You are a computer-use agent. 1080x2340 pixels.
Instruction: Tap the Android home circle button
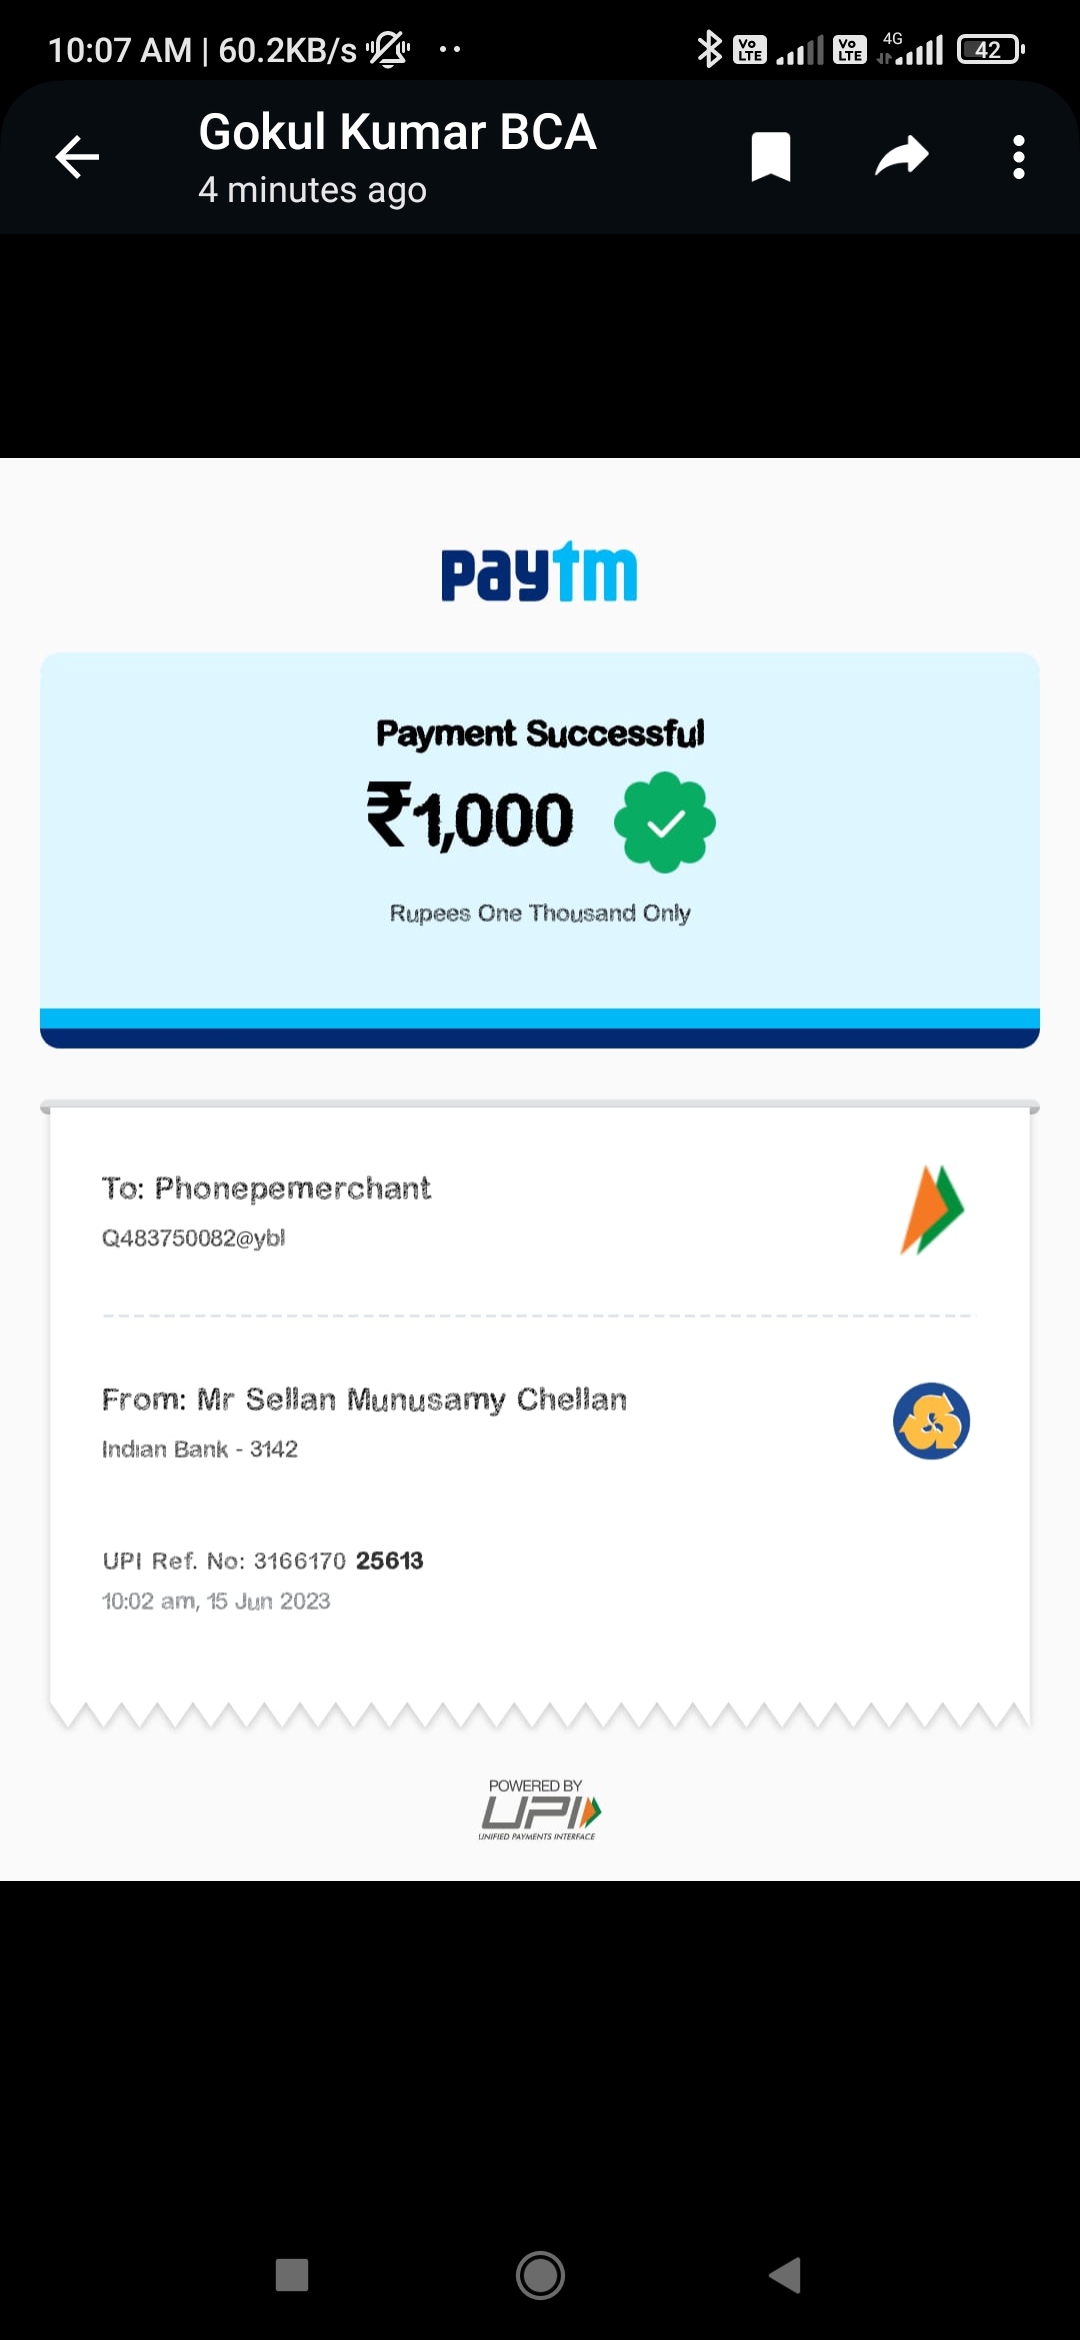(540, 2275)
